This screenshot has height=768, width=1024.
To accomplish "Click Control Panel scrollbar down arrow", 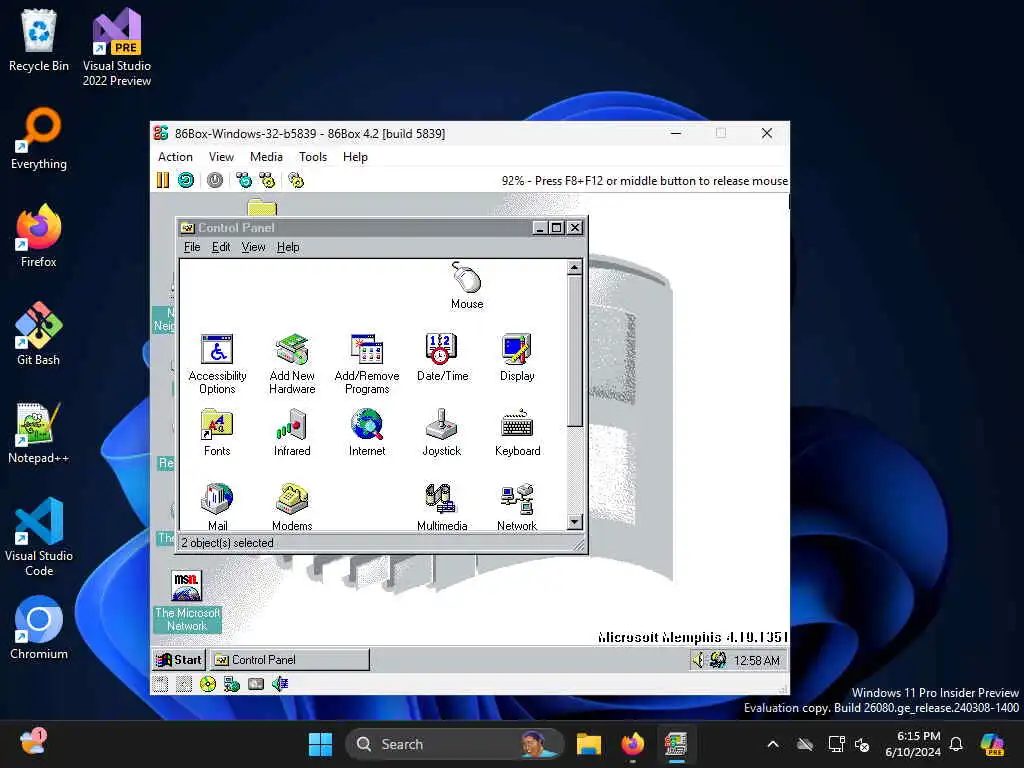I will [x=574, y=521].
